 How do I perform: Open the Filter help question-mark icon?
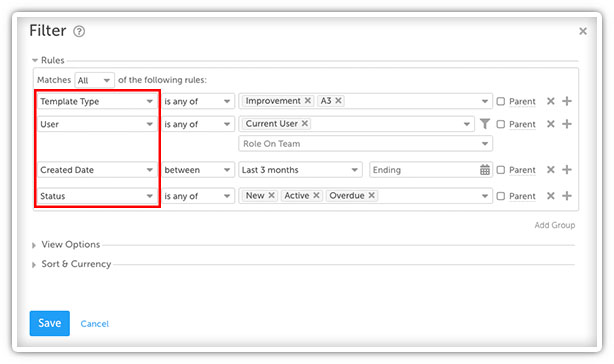(79, 31)
